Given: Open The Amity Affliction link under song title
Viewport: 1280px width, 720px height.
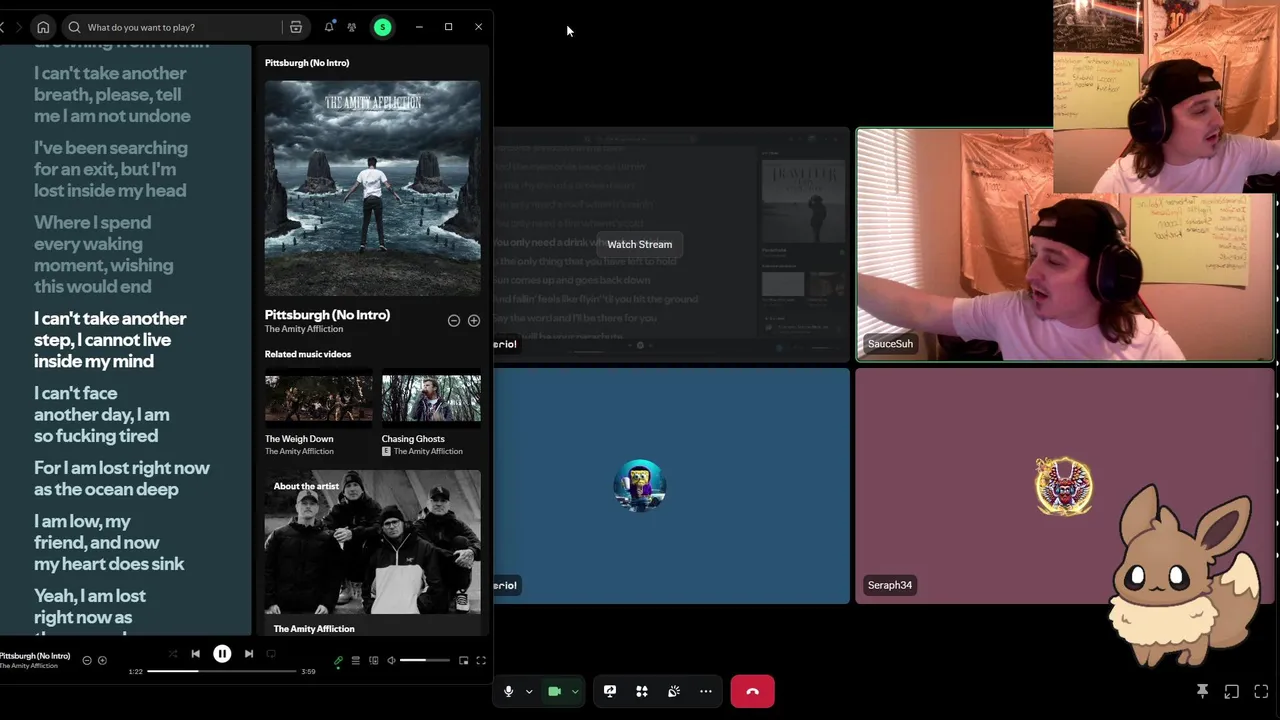Looking at the screenshot, I should (304, 329).
